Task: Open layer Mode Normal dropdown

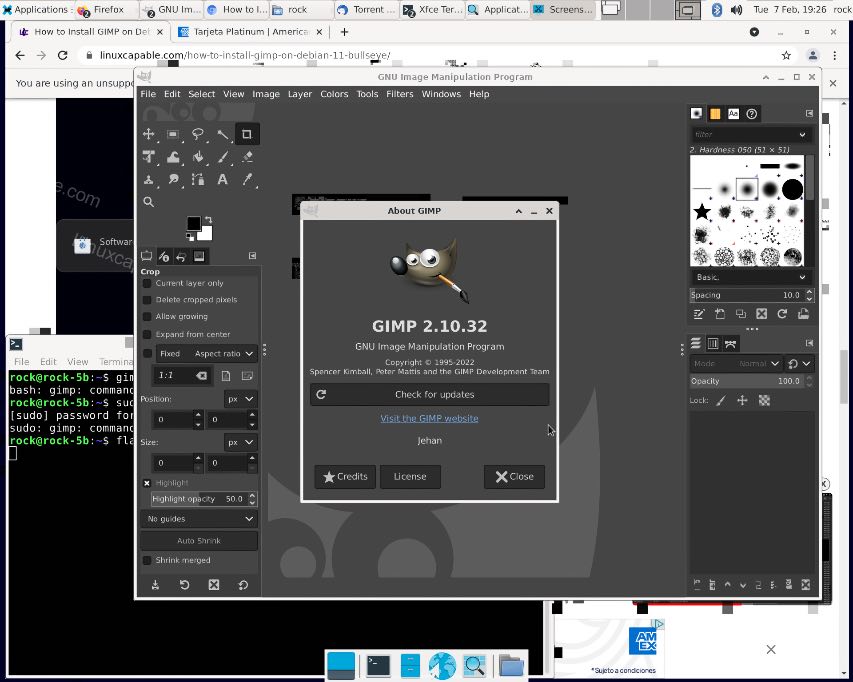Action: 737,363
